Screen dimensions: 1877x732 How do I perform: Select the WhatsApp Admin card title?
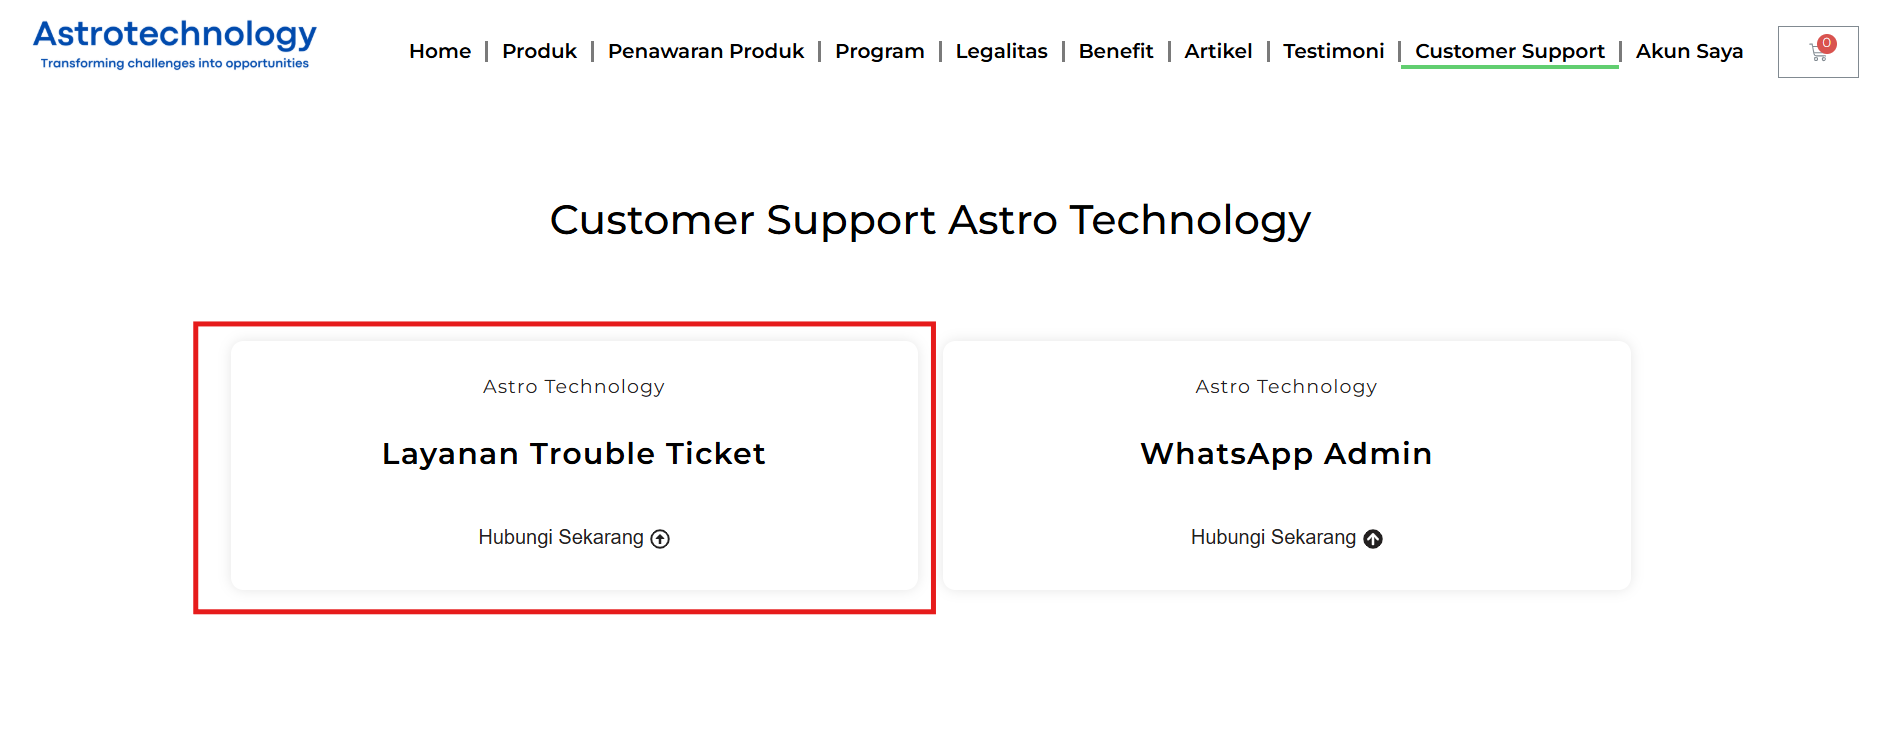coord(1286,454)
